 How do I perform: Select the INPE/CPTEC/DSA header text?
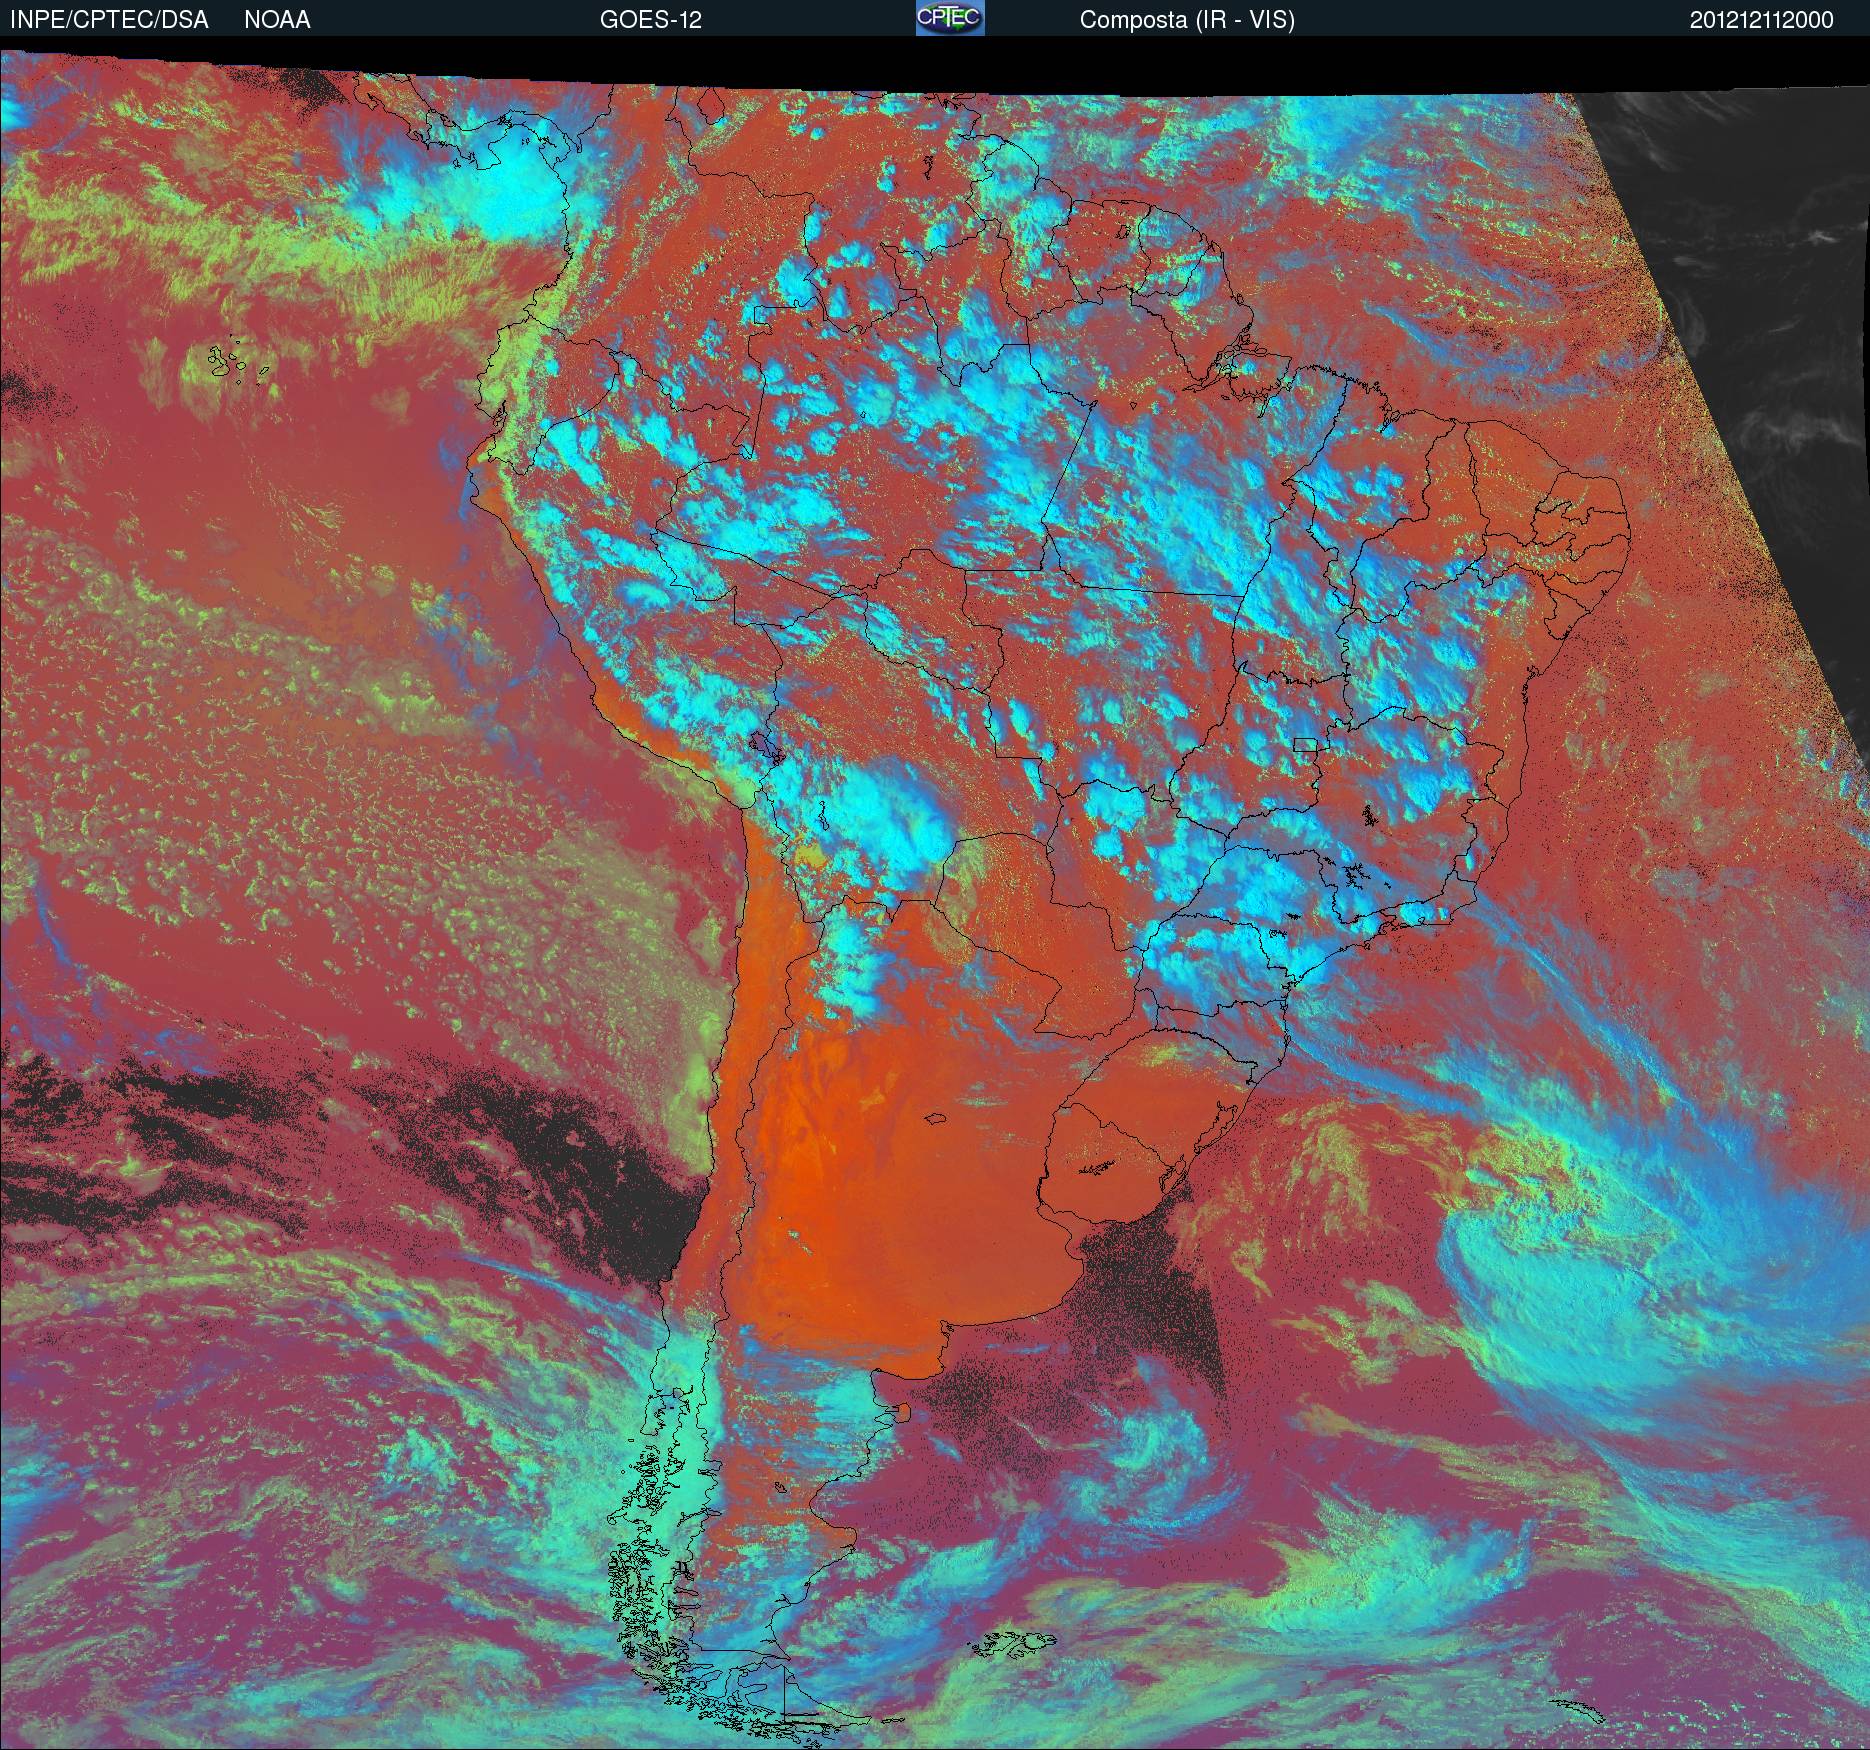pos(109,20)
